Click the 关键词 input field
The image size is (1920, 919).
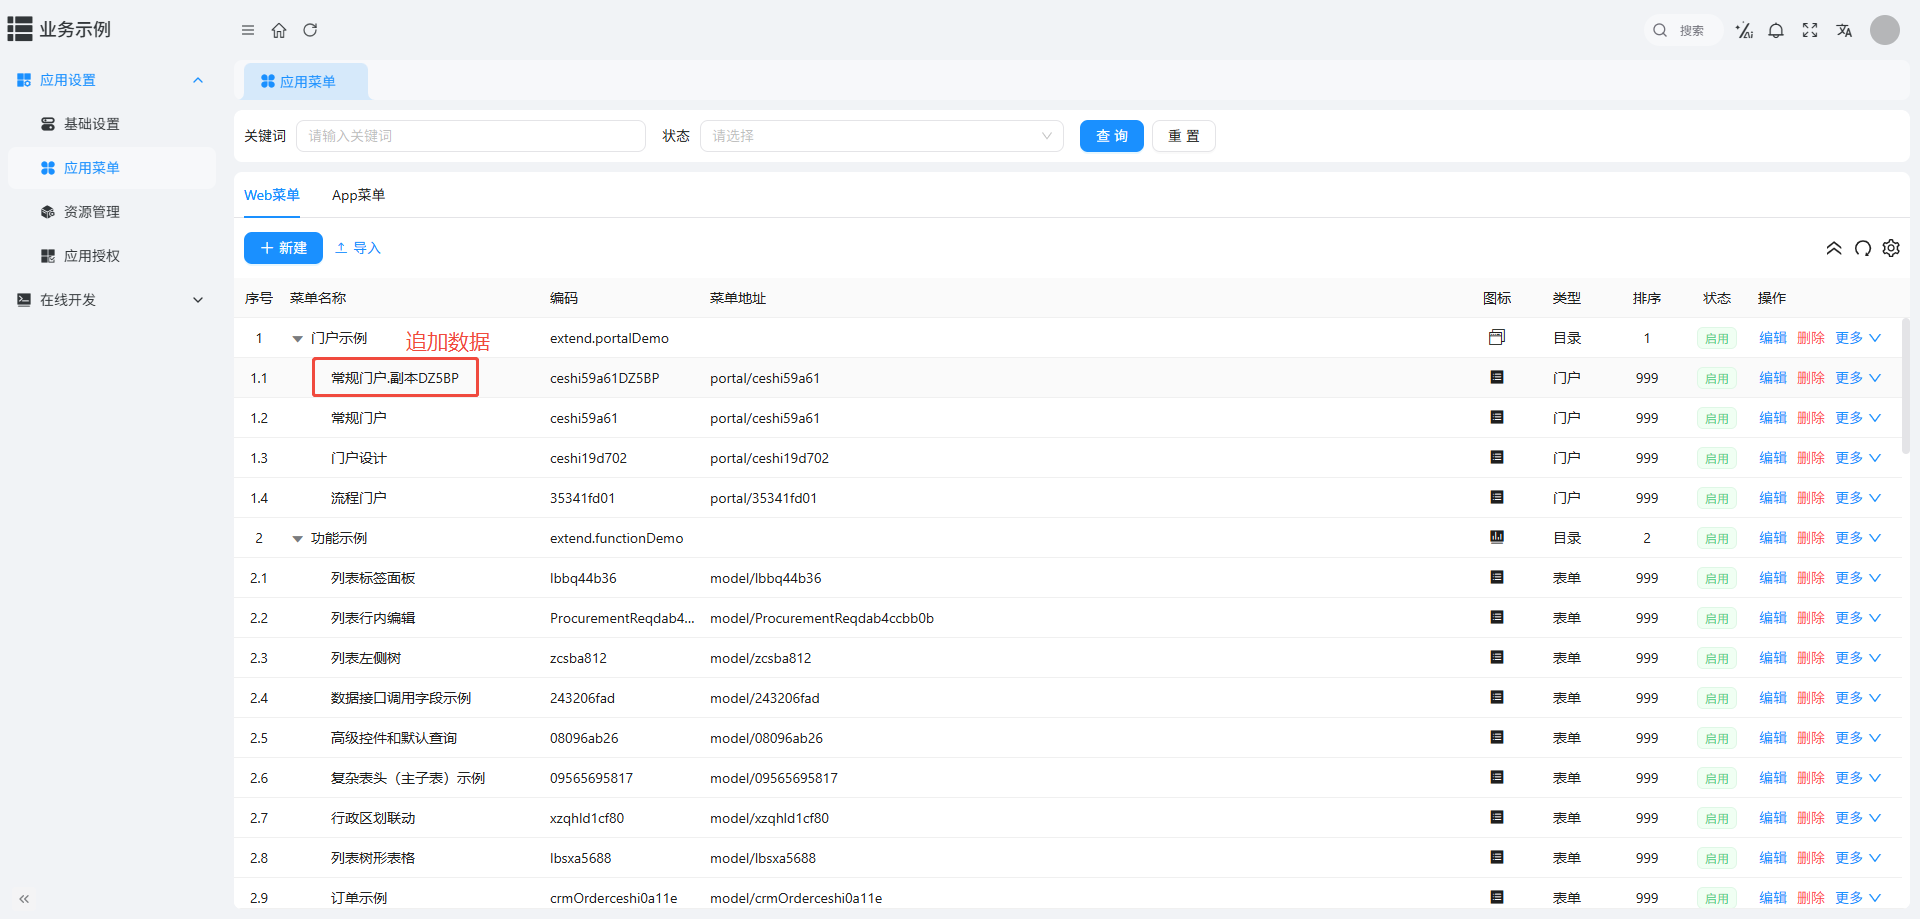[470, 136]
